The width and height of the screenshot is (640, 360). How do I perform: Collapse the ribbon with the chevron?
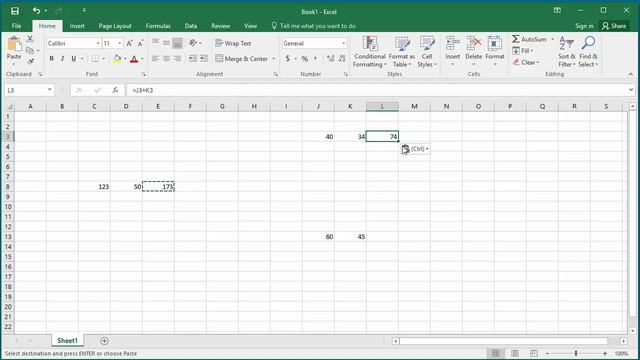click(x=631, y=74)
